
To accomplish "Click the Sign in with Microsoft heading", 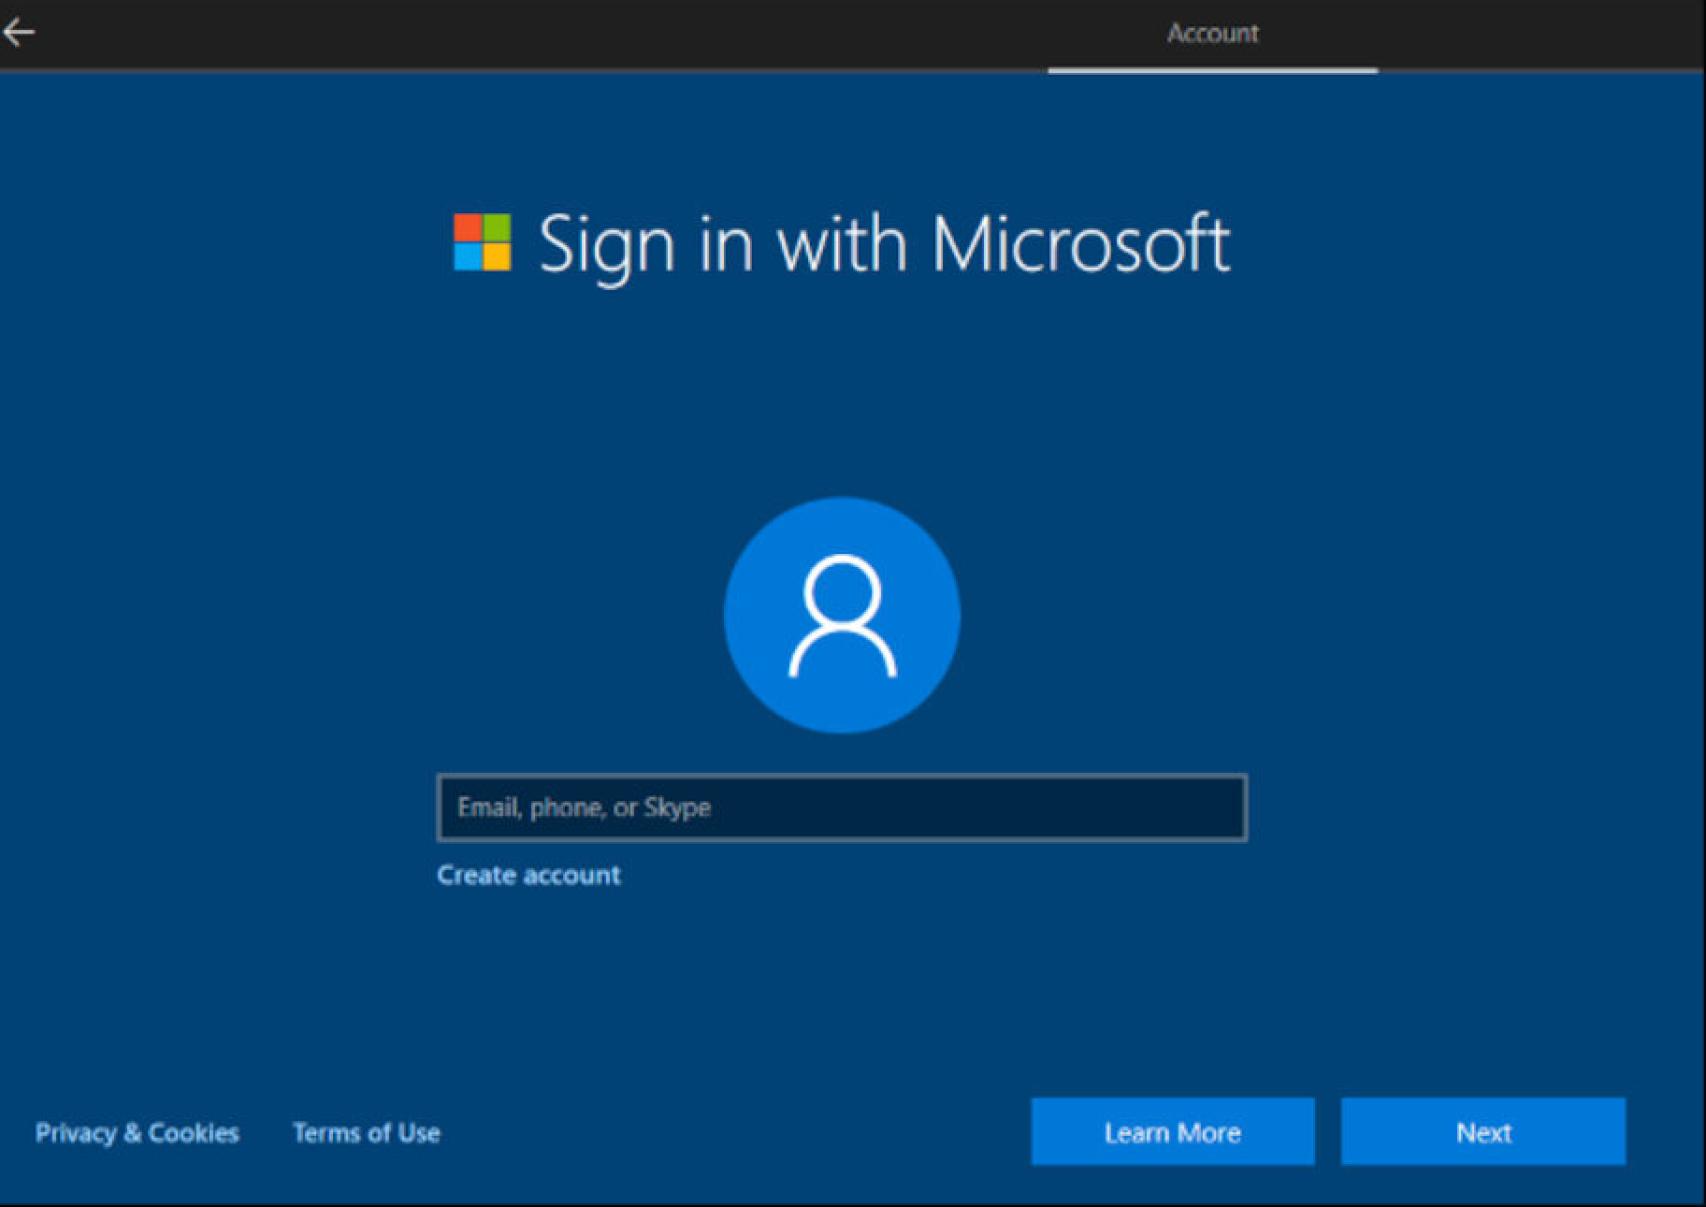I will click(883, 243).
